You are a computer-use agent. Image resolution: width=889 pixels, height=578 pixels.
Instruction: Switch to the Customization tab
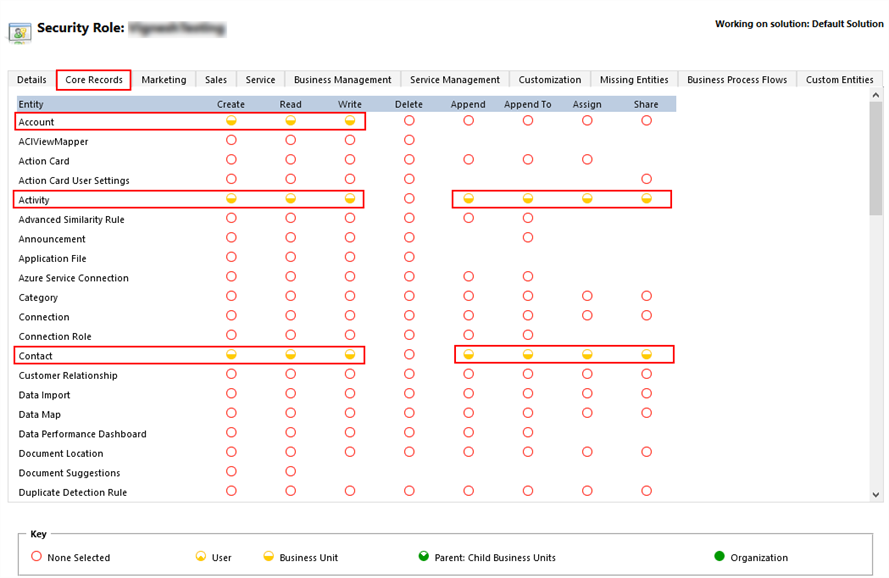(549, 79)
